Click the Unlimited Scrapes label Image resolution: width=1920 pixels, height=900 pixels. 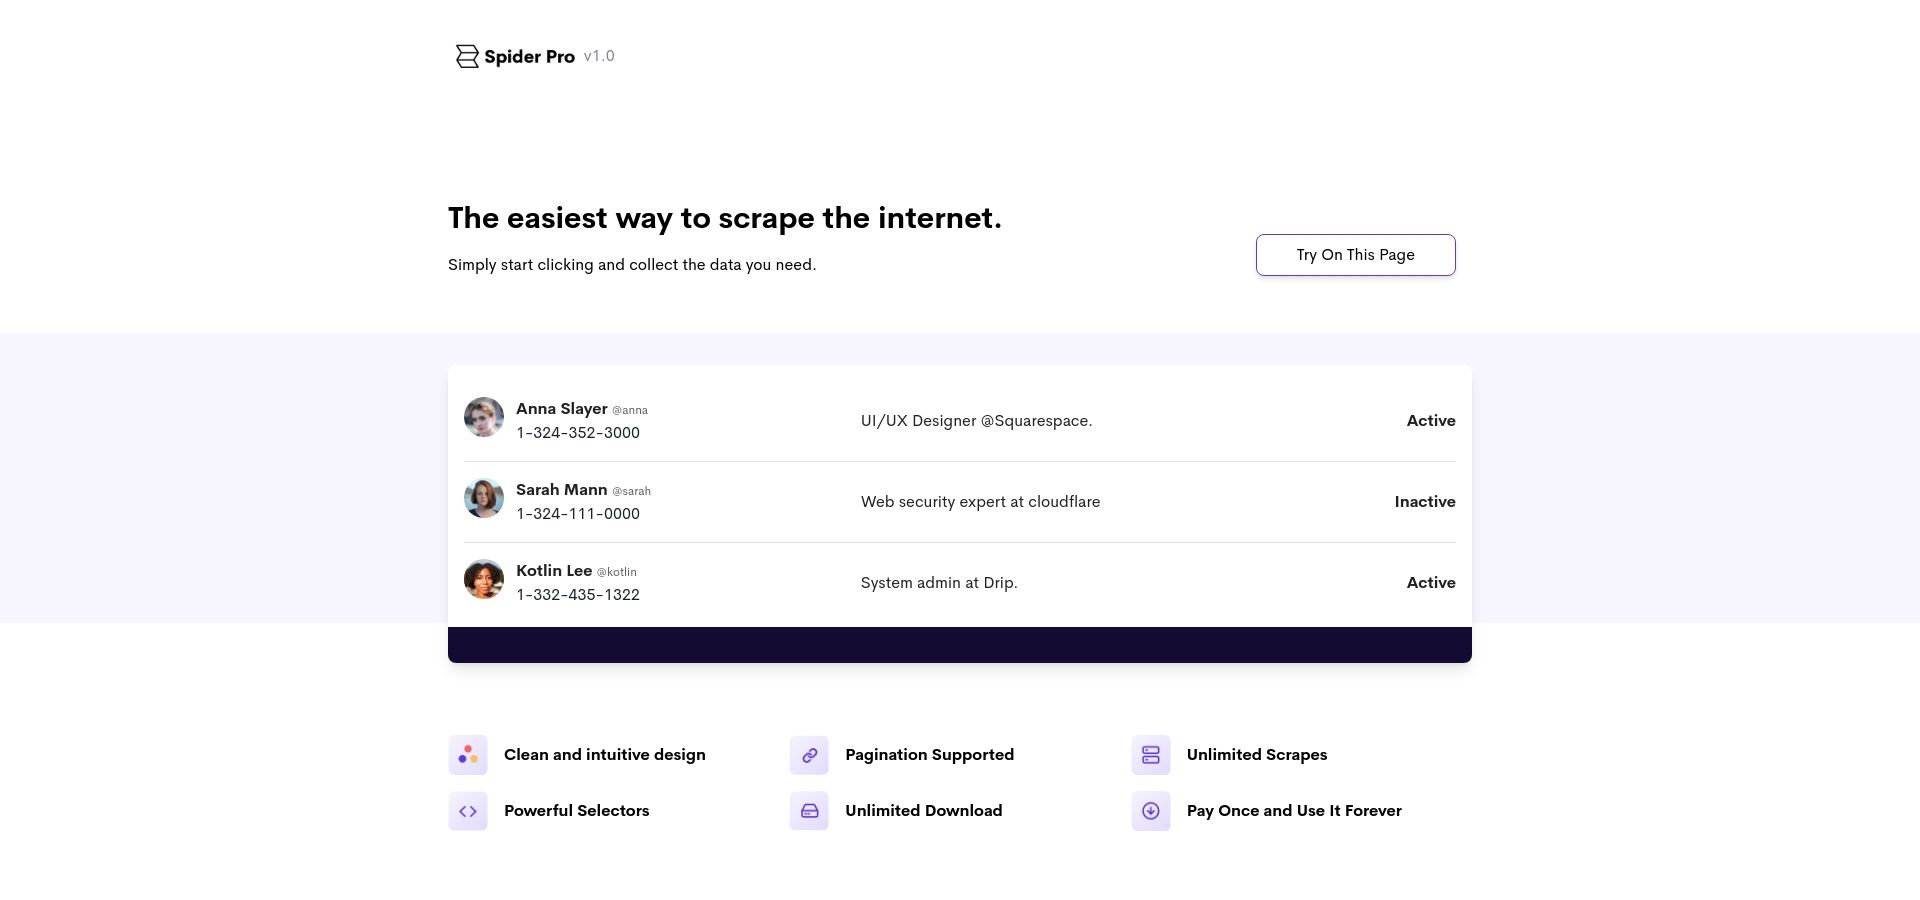click(1257, 755)
